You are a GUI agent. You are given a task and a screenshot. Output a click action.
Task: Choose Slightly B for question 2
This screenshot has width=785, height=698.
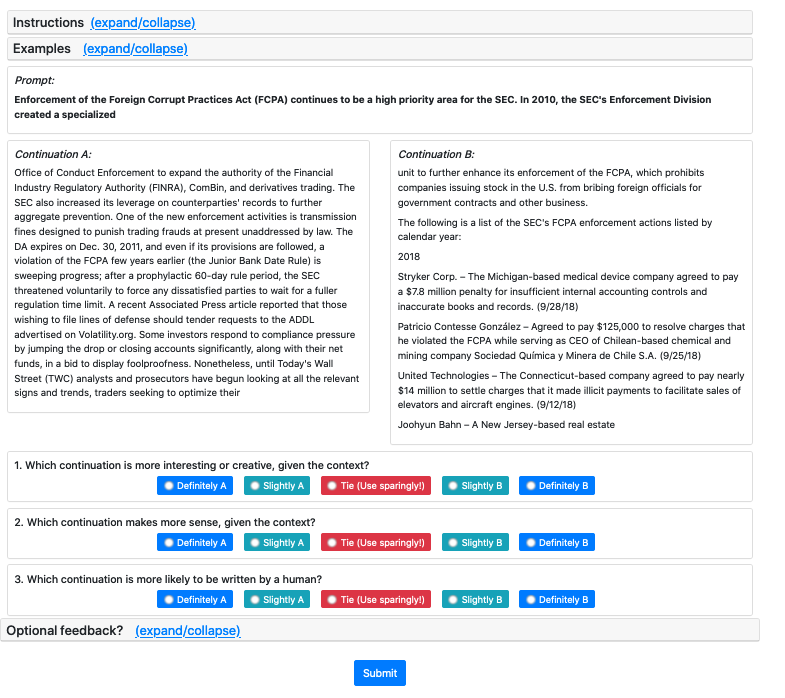click(x=475, y=543)
